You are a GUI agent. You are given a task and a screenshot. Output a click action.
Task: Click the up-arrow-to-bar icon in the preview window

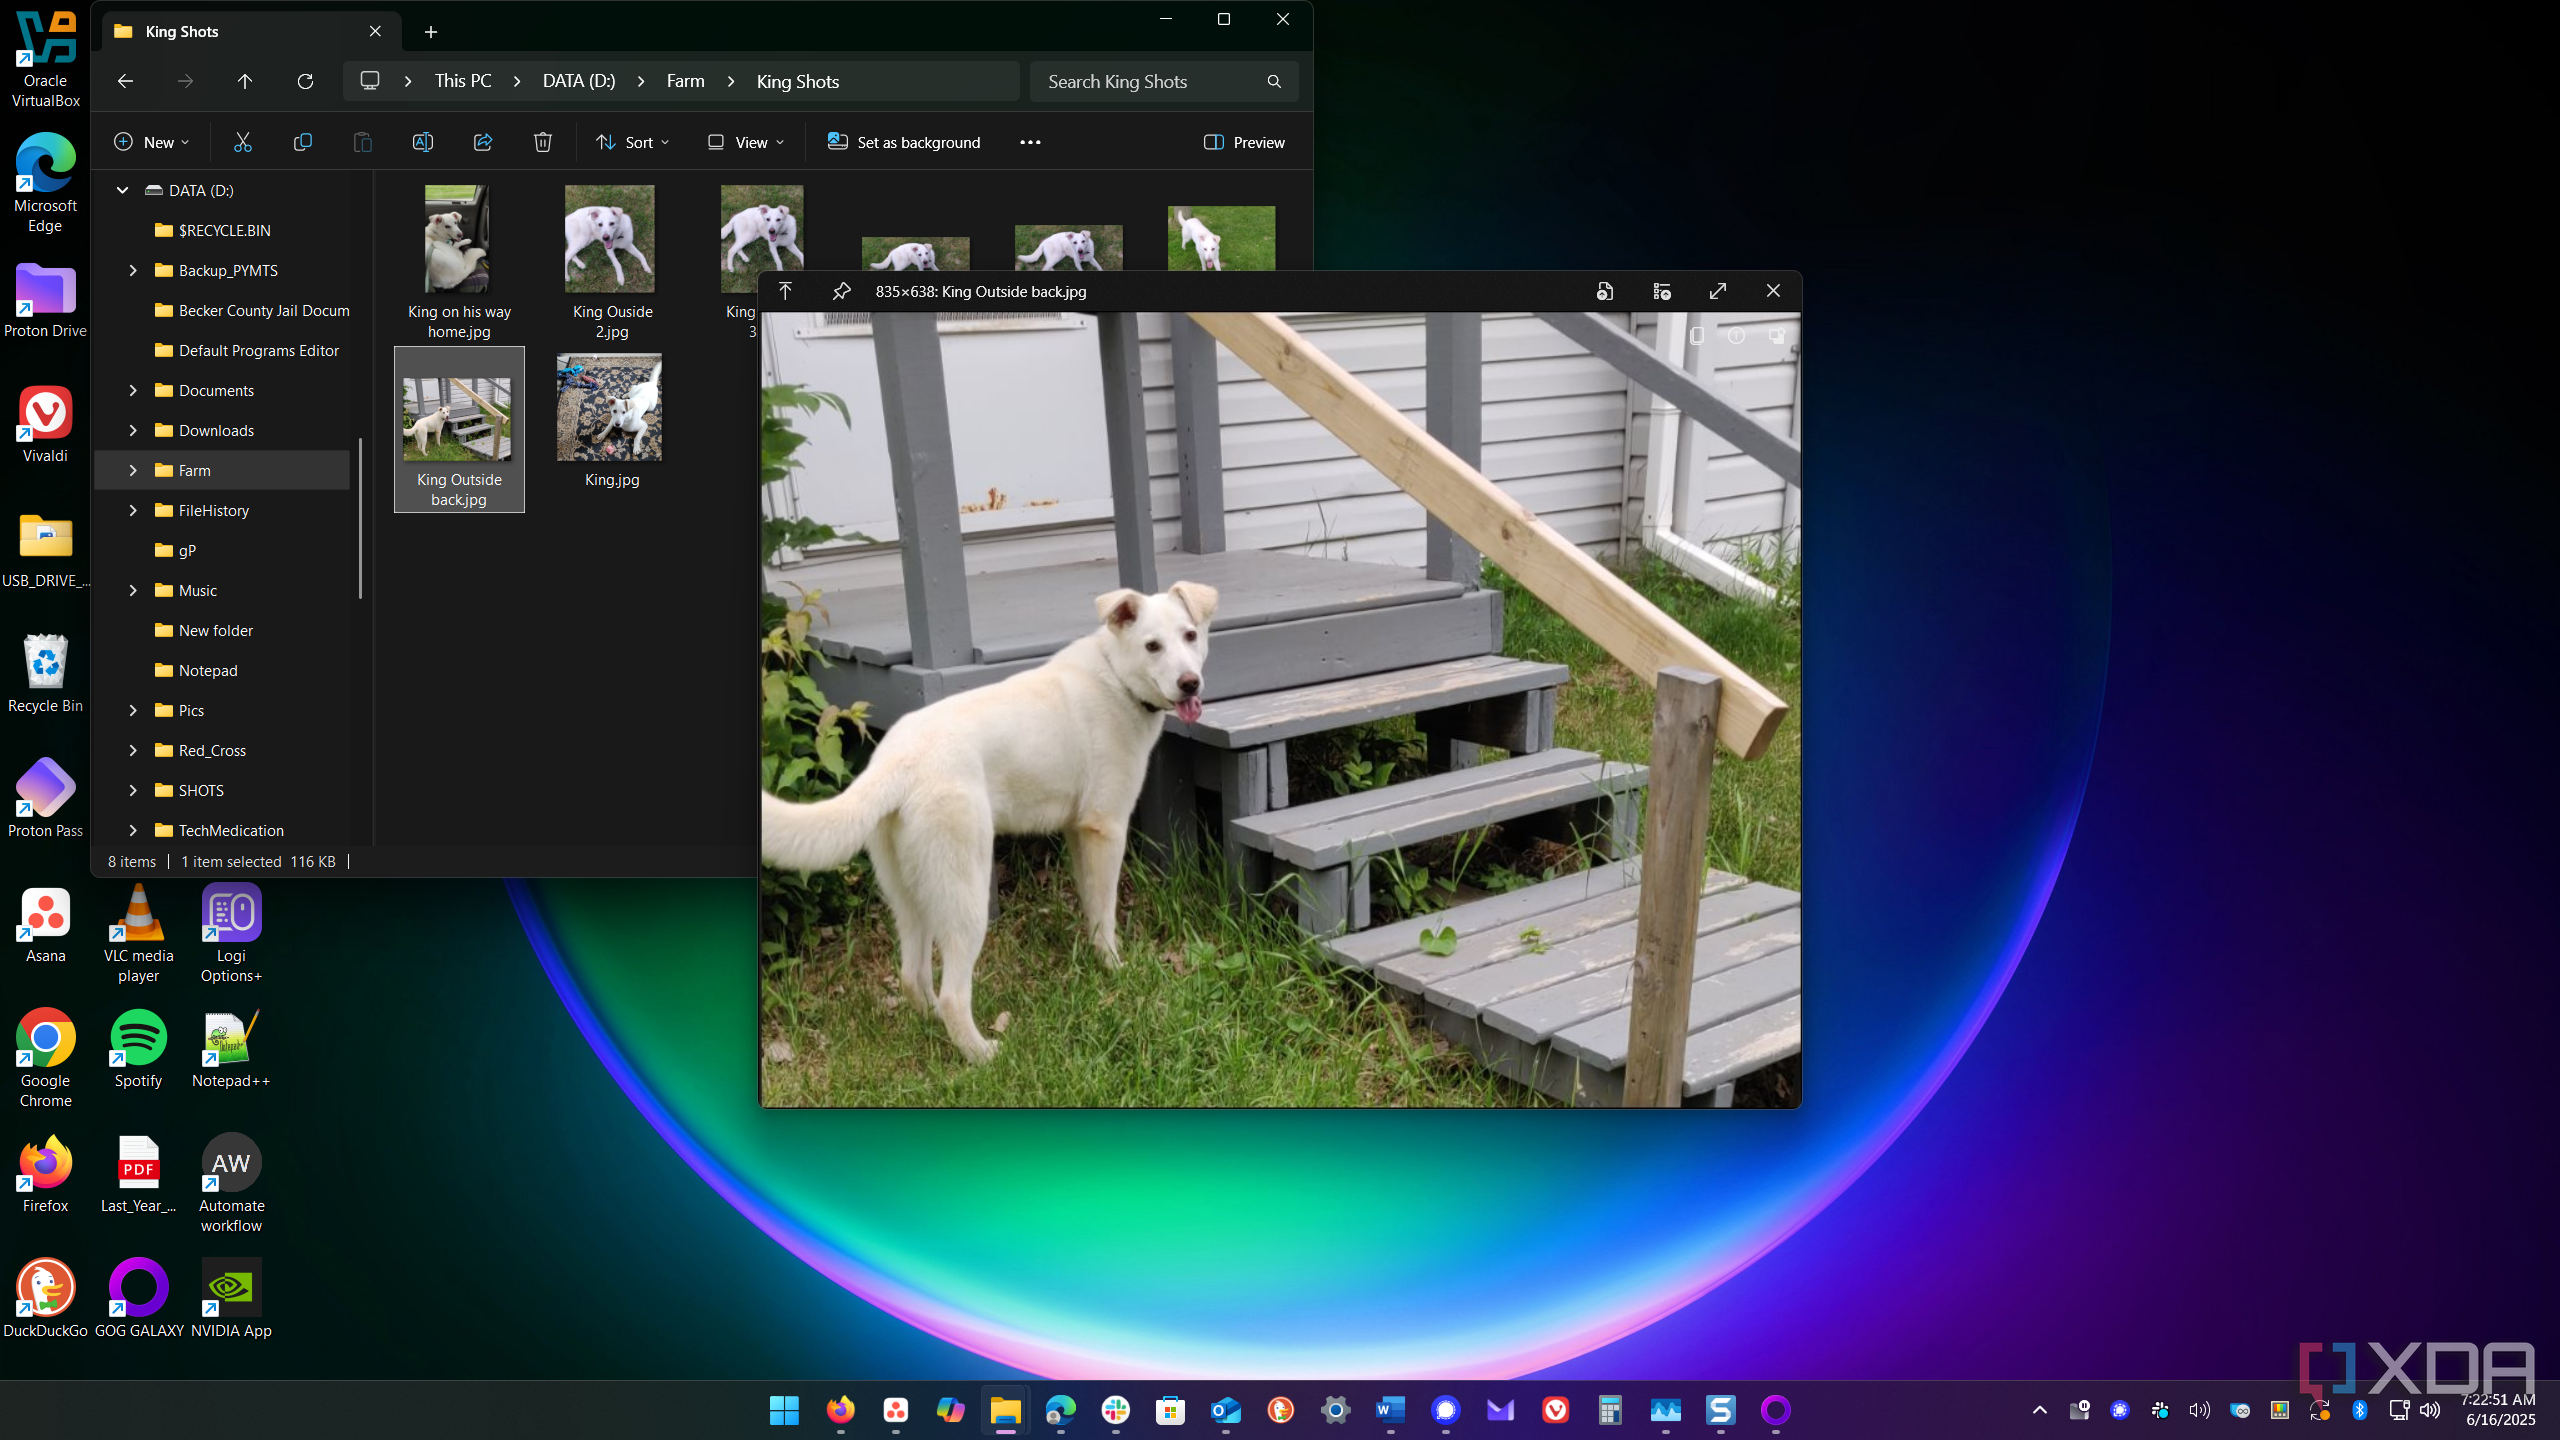(x=785, y=291)
